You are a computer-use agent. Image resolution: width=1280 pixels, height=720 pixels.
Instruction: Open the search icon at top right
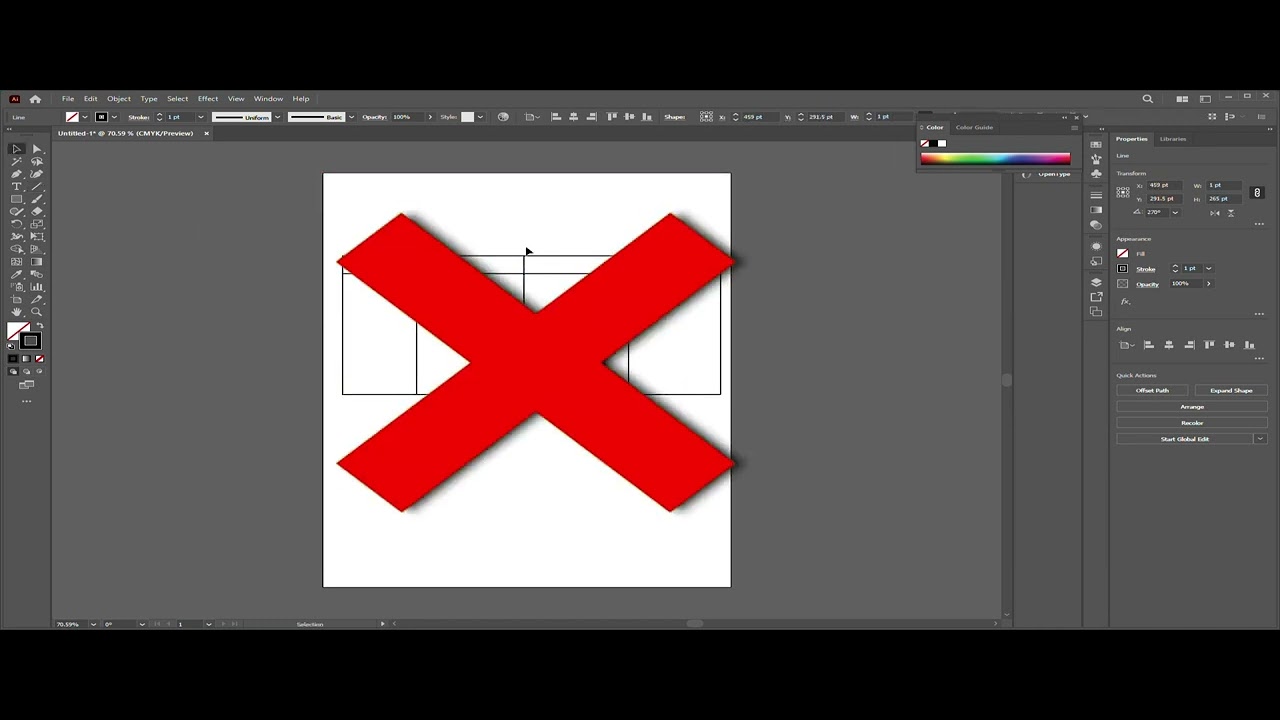[1148, 99]
